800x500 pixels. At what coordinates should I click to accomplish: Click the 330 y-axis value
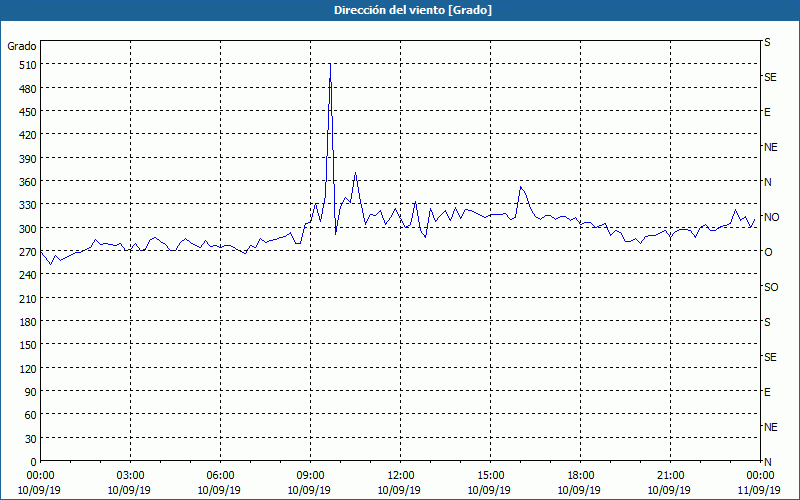click(28, 205)
